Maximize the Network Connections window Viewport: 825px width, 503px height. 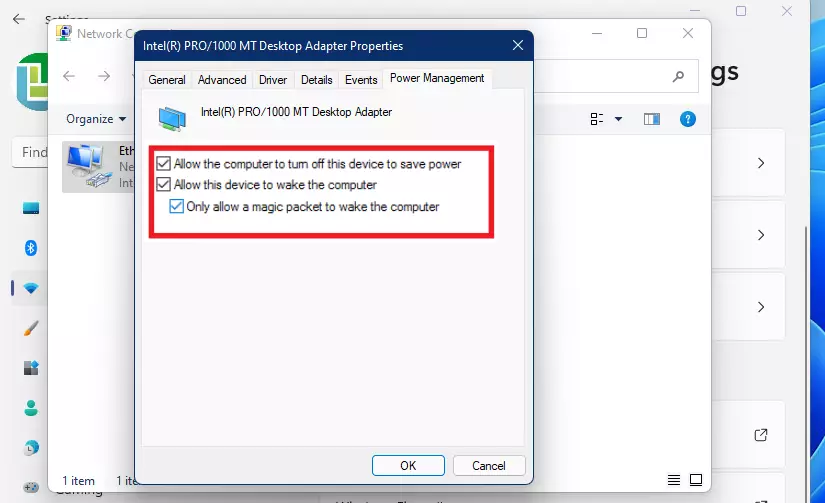click(642, 33)
